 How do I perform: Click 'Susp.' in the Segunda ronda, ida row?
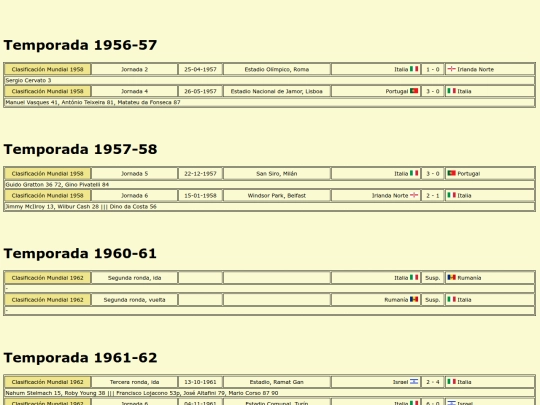tap(433, 278)
